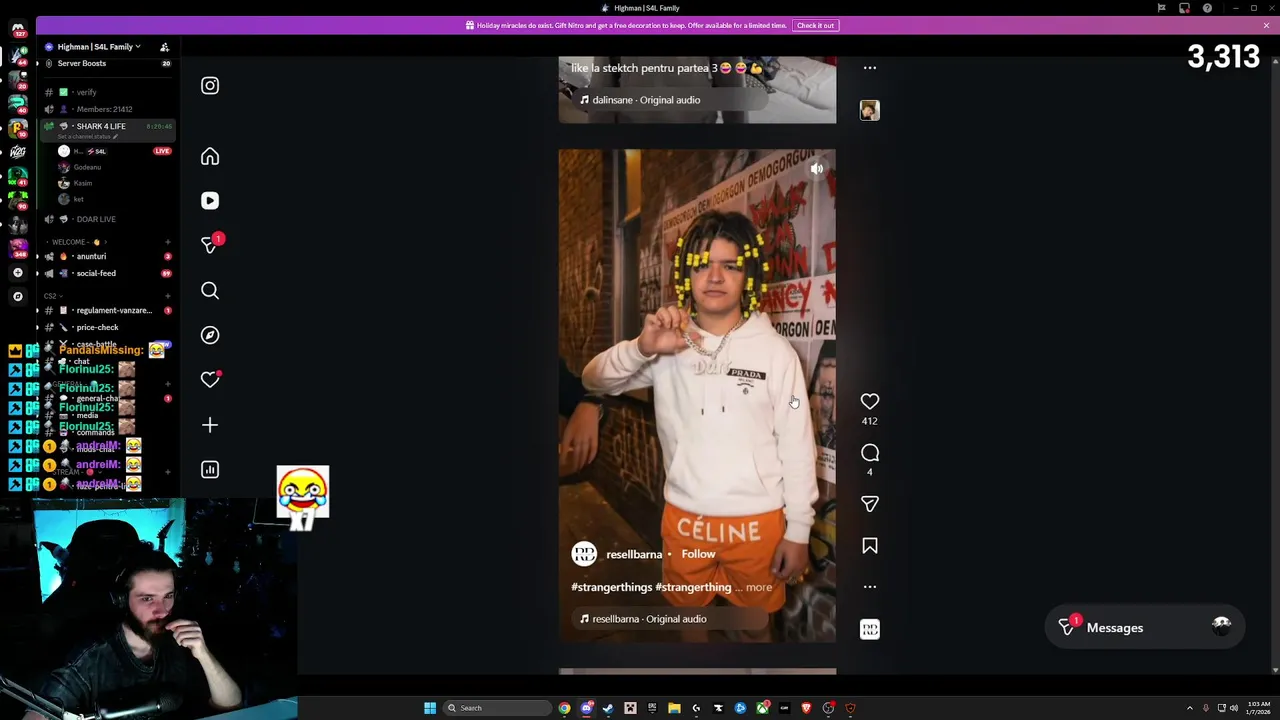Image resolution: width=1280 pixels, height=720 pixels.
Task: Open Discord Discover servers icon
Action: (18, 296)
